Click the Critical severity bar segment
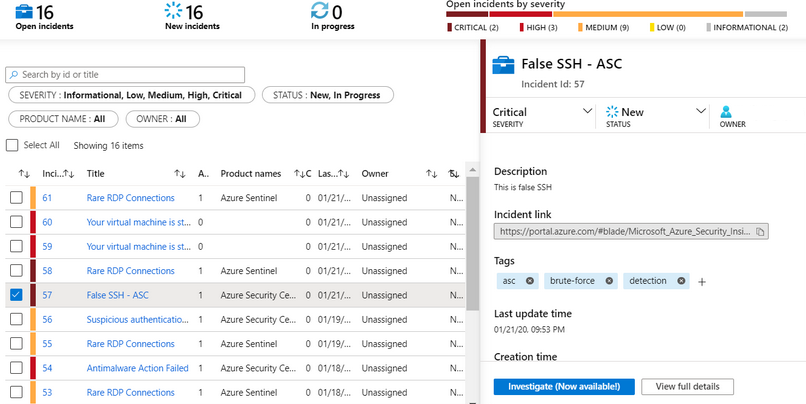Viewport: 806px width, 404px height. pos(467,14)
